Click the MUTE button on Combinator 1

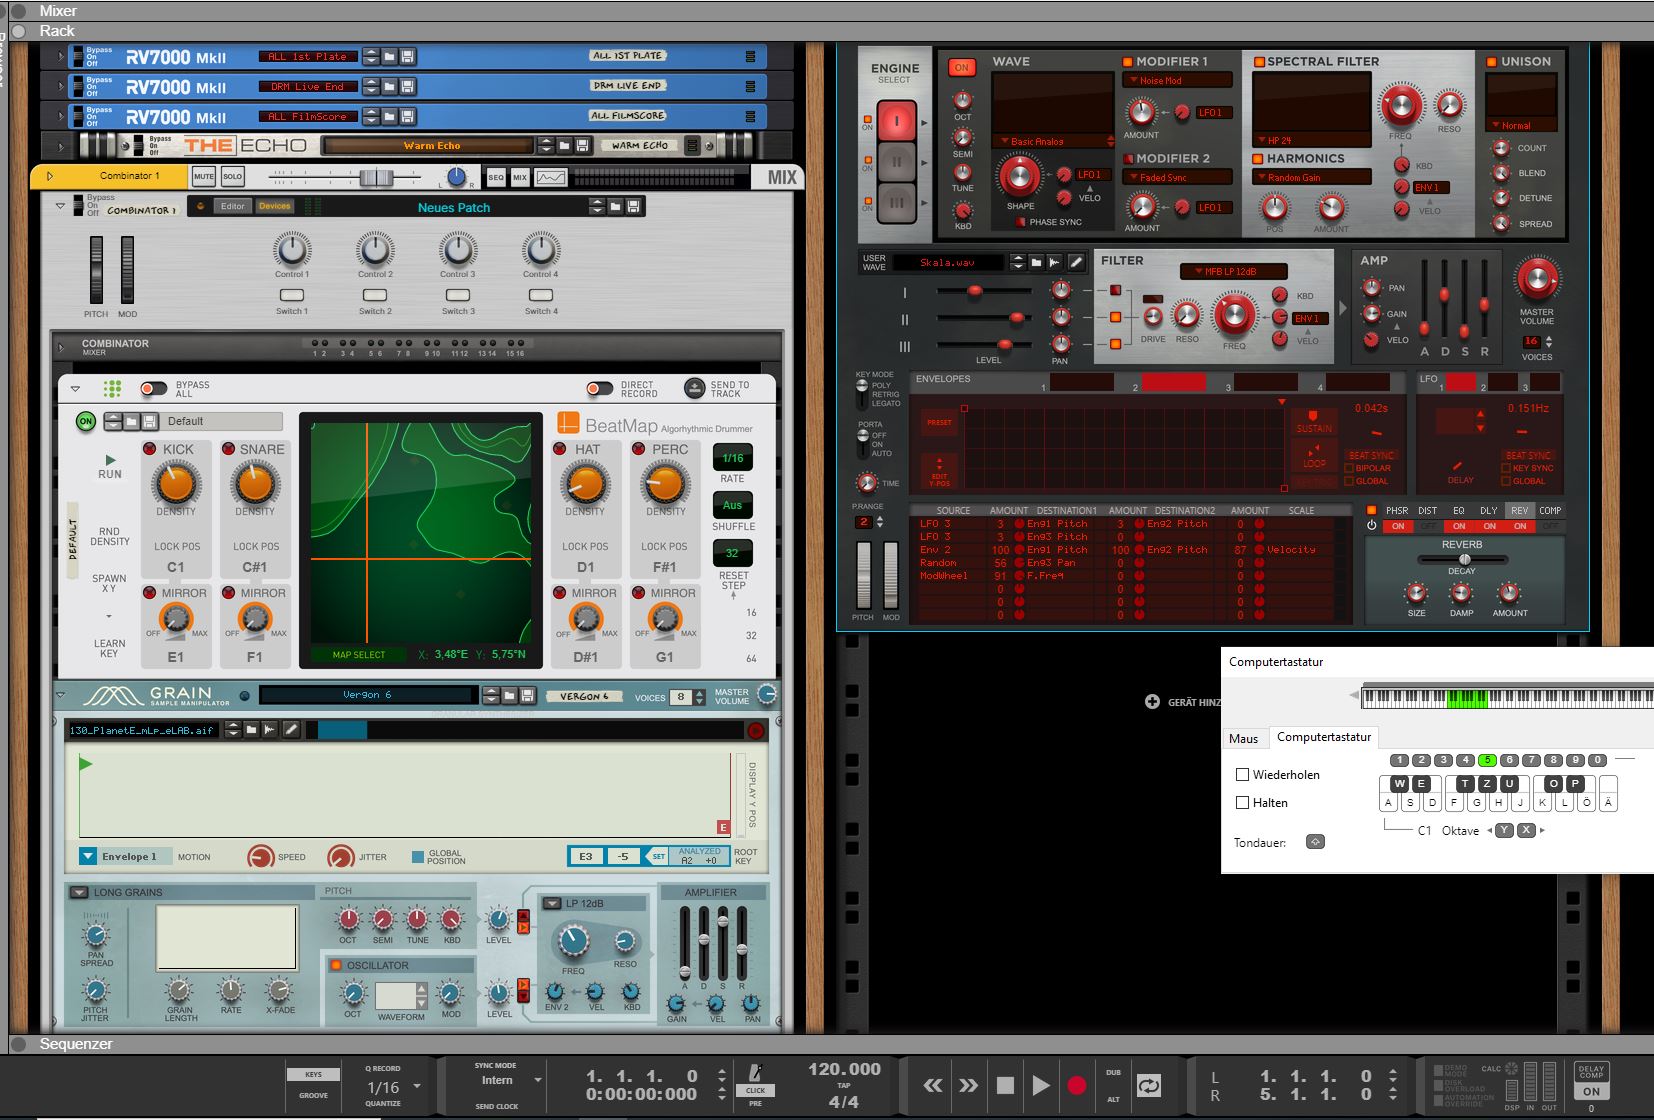point(204,177)
